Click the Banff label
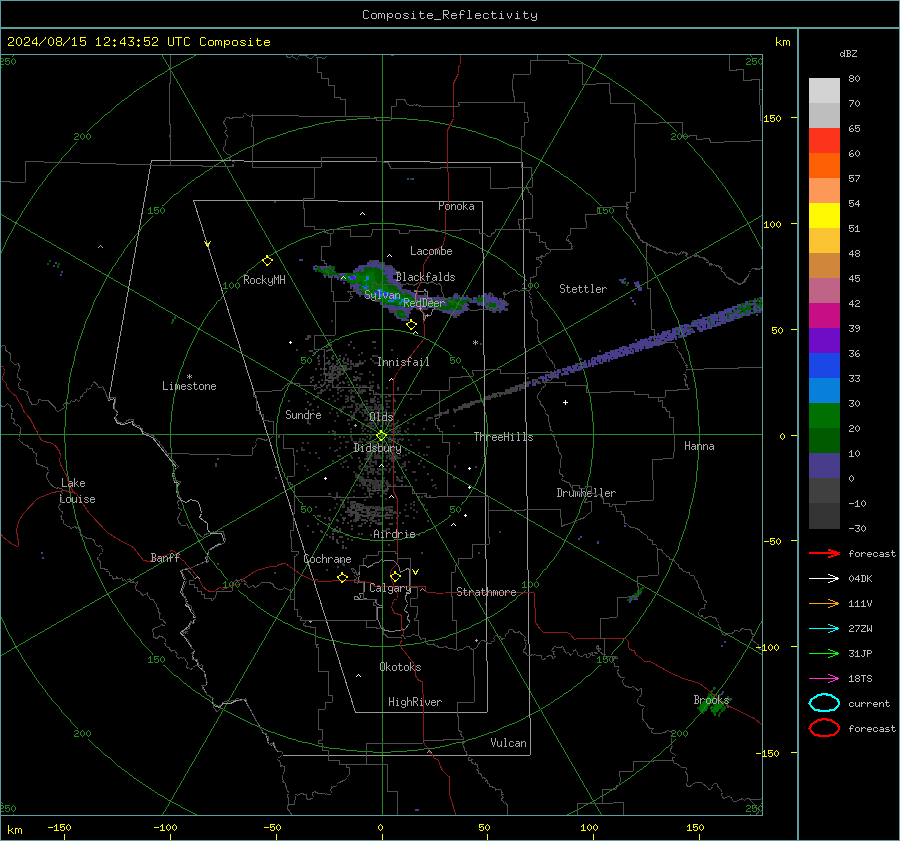Viewport: 900px width, 841px height. [165, 557]
